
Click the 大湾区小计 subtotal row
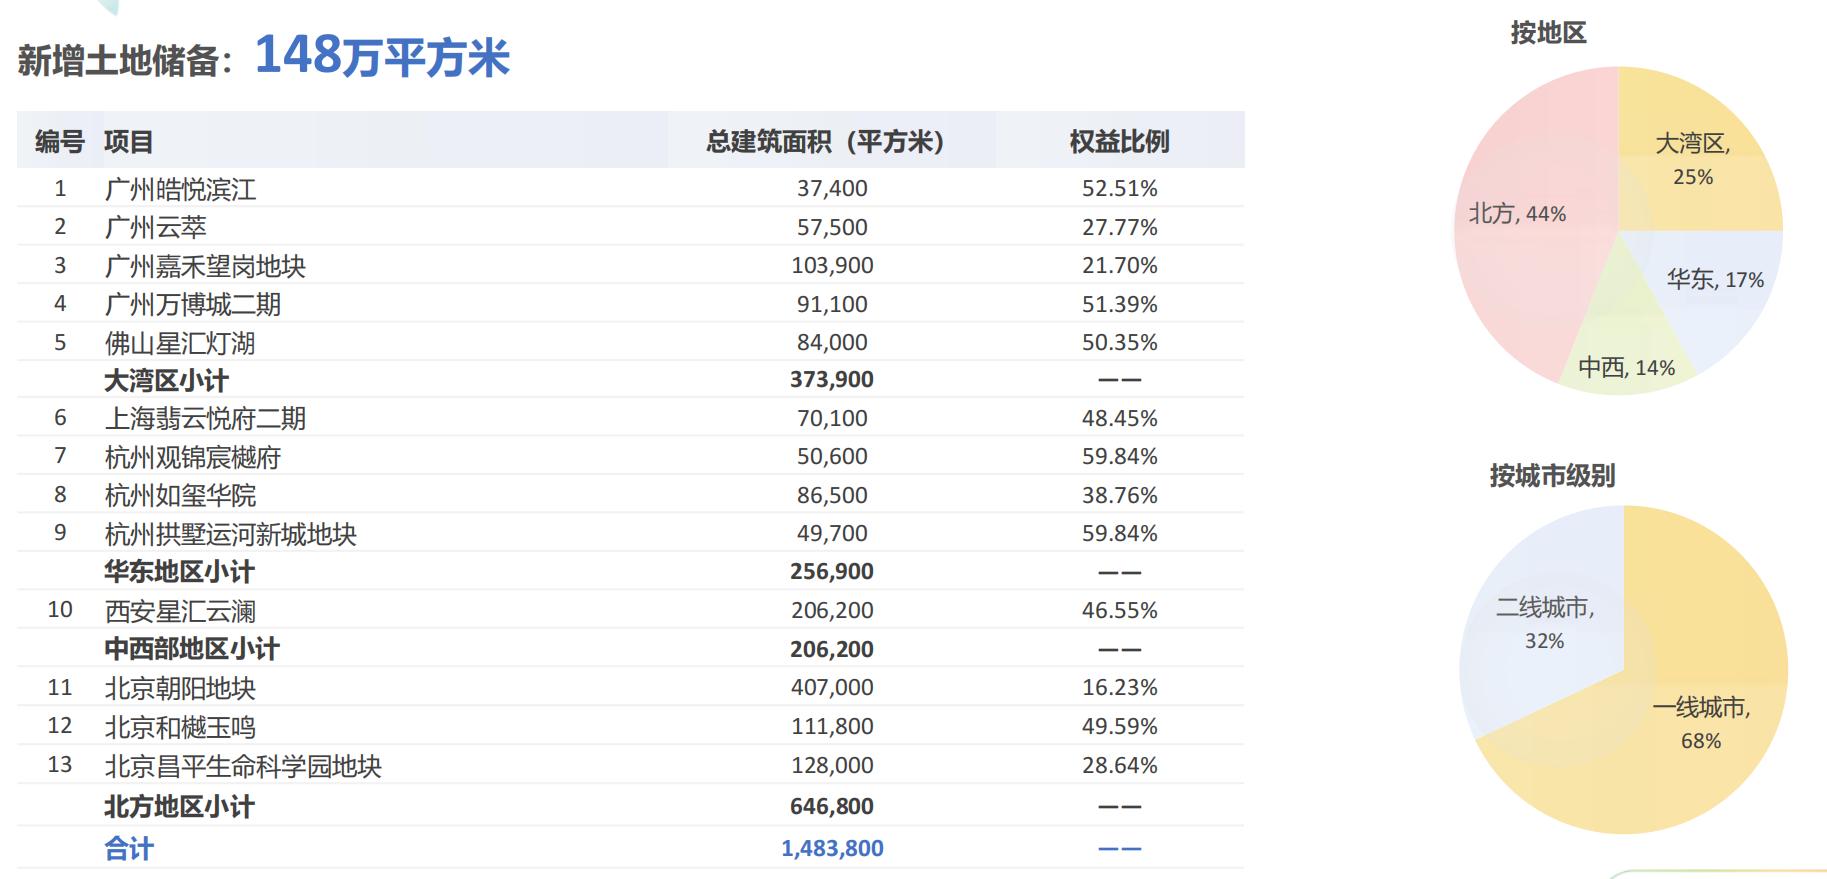pos(630,380)
